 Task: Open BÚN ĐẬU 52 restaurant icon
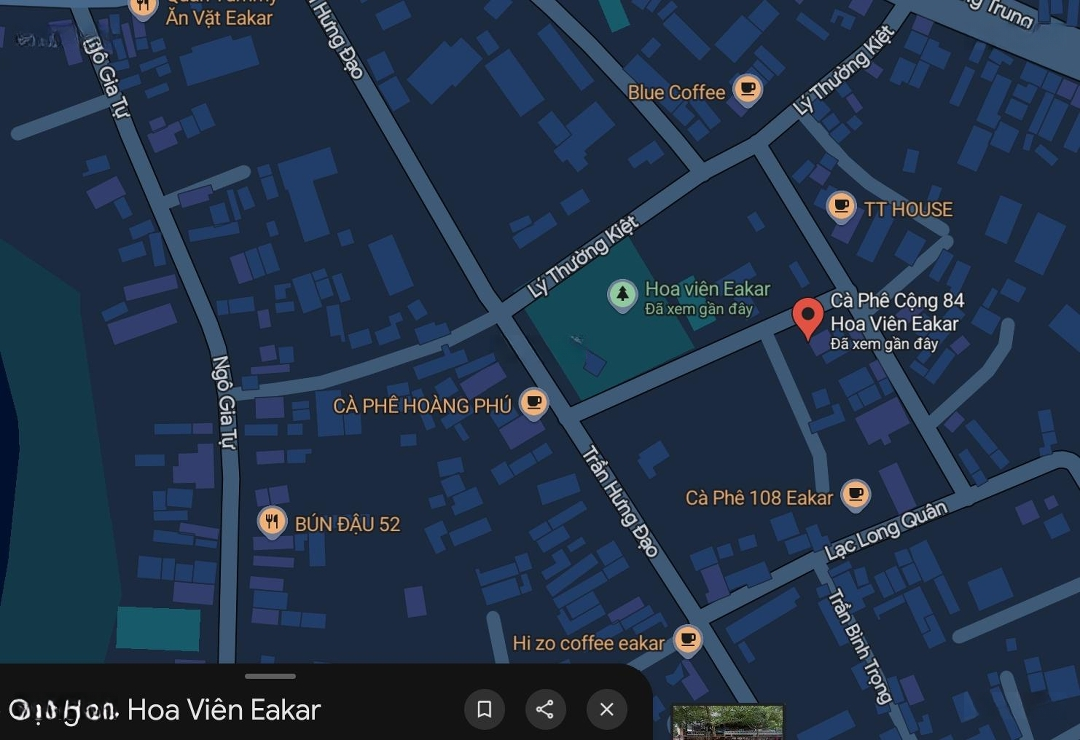pos(272,522)
